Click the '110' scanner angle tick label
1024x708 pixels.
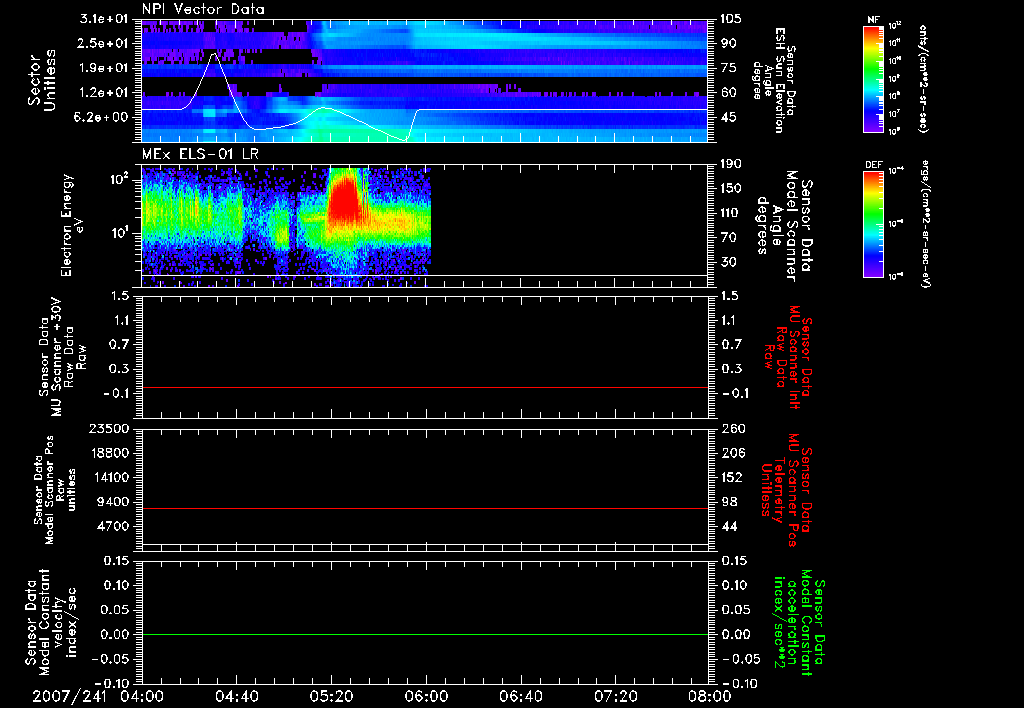(731, 213)
